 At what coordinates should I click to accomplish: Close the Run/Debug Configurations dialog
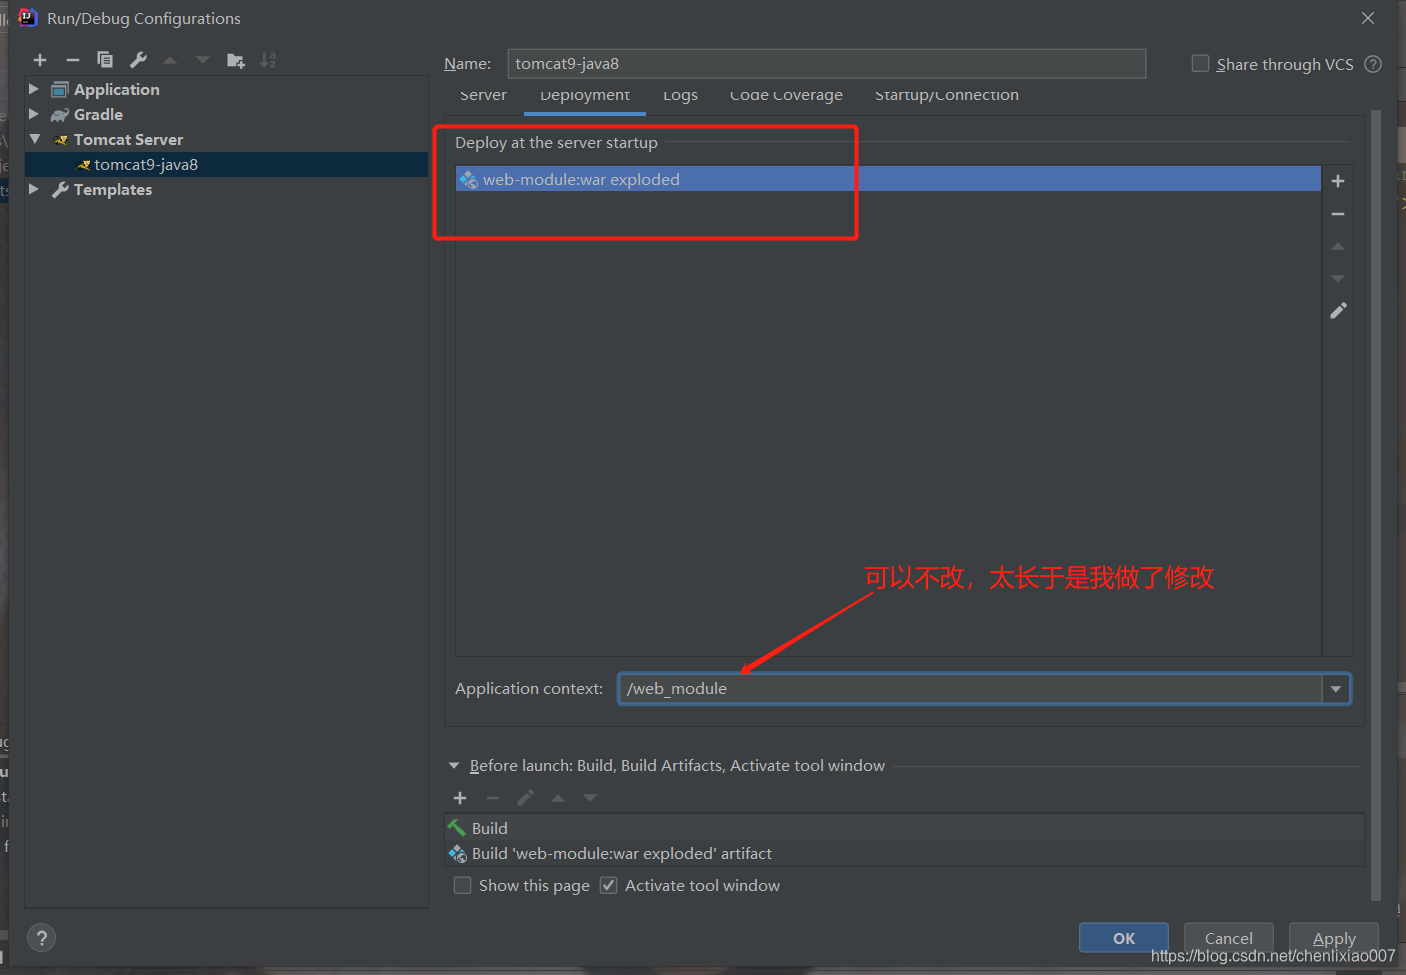tap(1368, 18)
